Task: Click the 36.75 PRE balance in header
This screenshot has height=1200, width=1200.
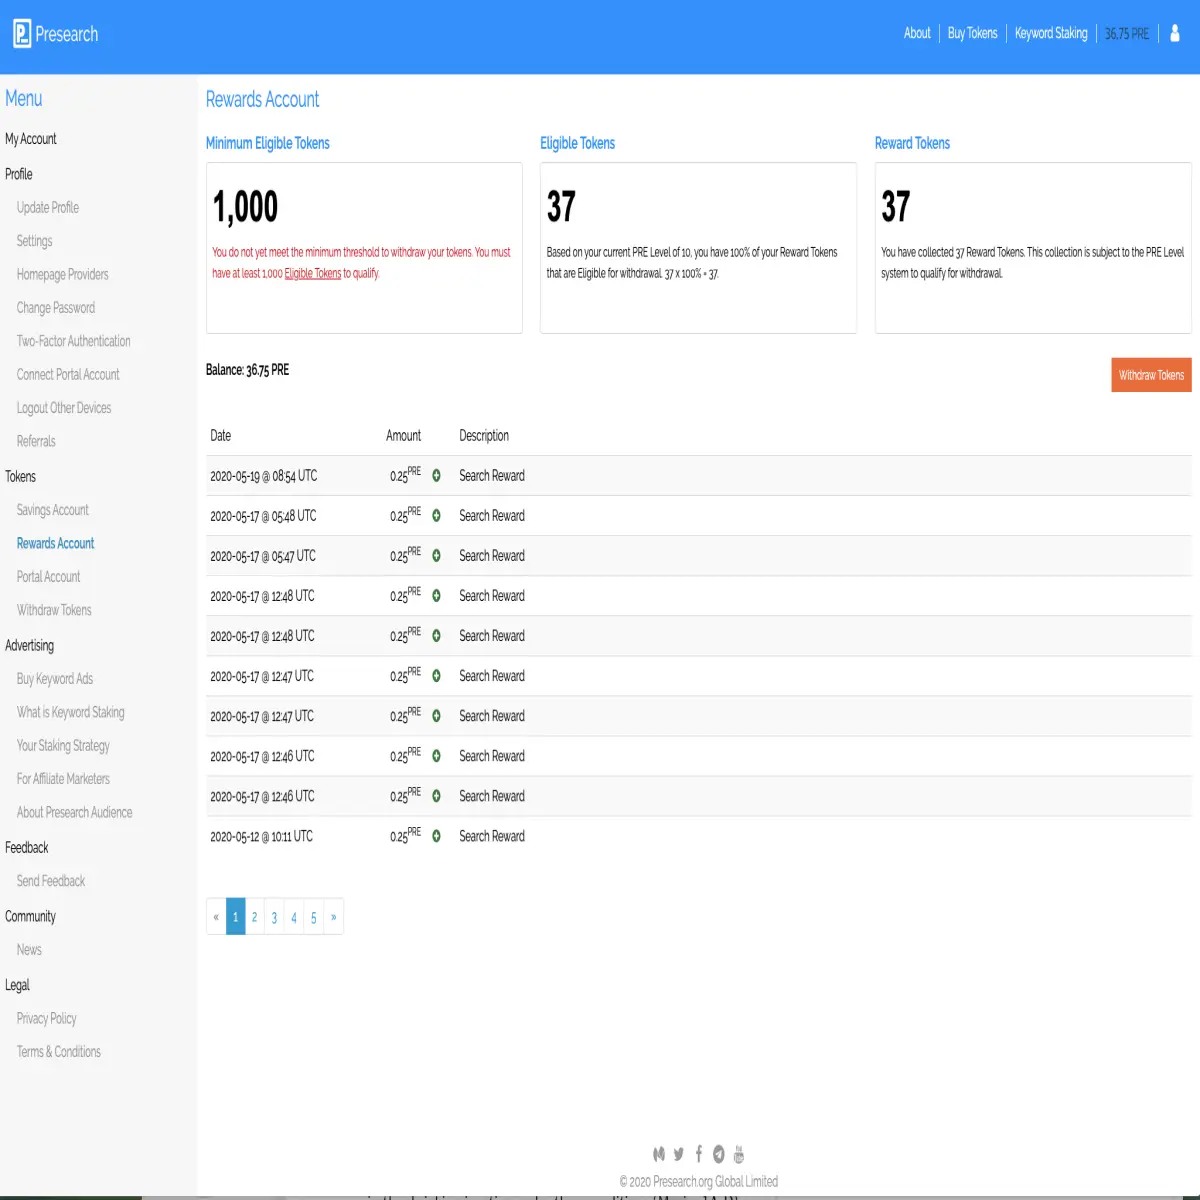Action: click(1127, 34)
